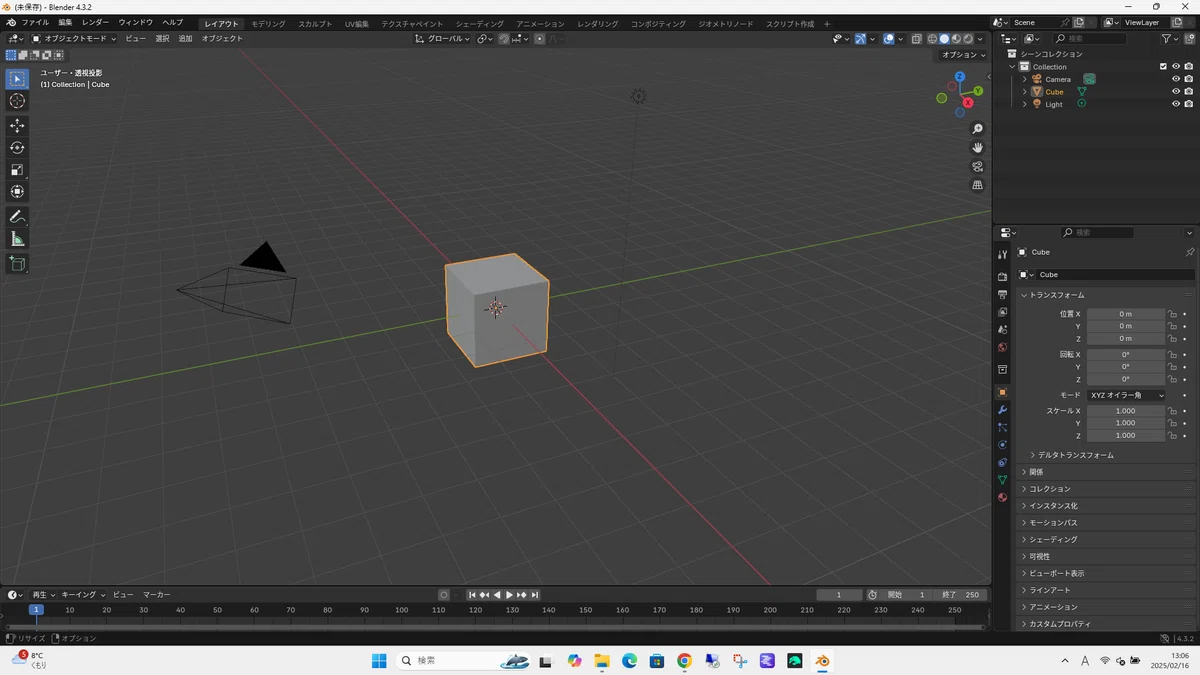
Task: Open the Output properties tab
Action: click(x=1002, y=295)
